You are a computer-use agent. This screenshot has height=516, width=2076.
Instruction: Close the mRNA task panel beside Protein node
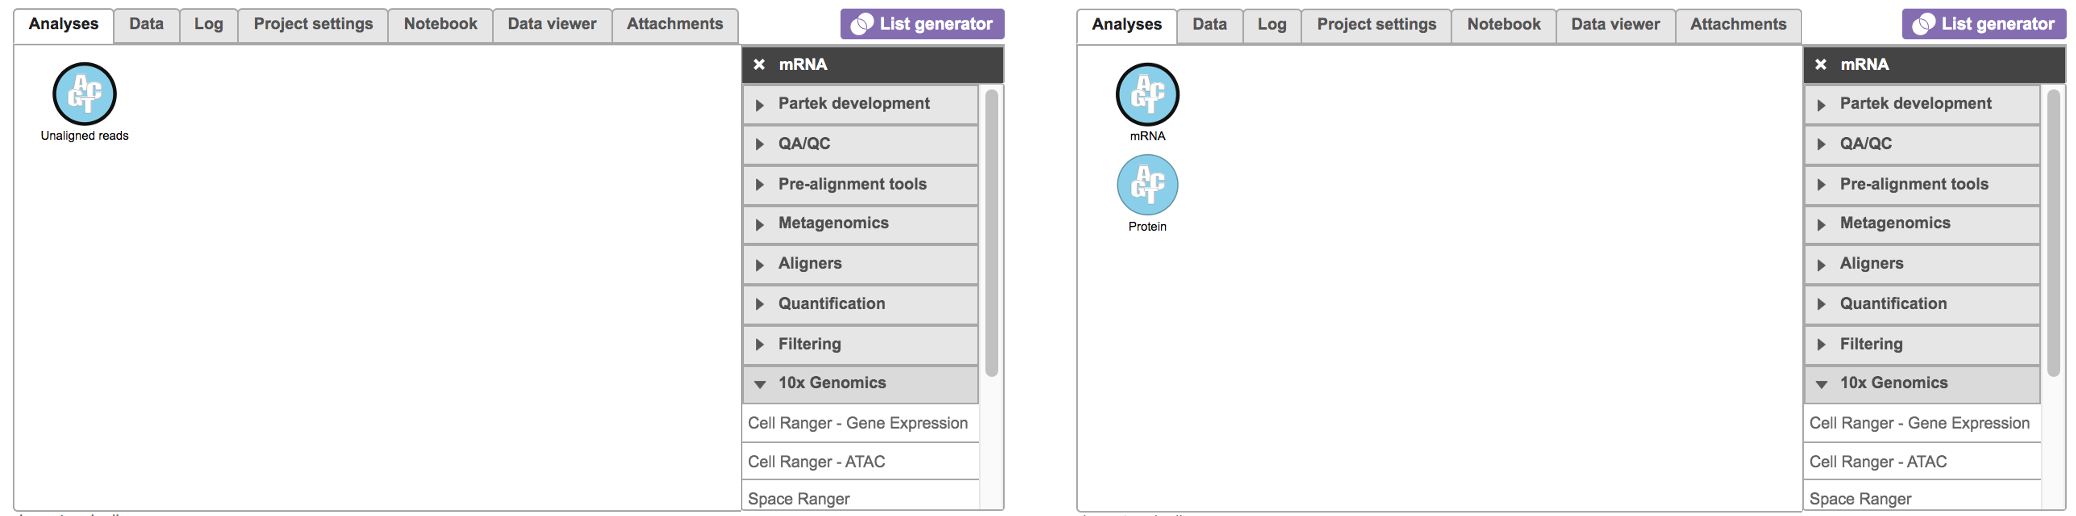(x=1821, y=65)
